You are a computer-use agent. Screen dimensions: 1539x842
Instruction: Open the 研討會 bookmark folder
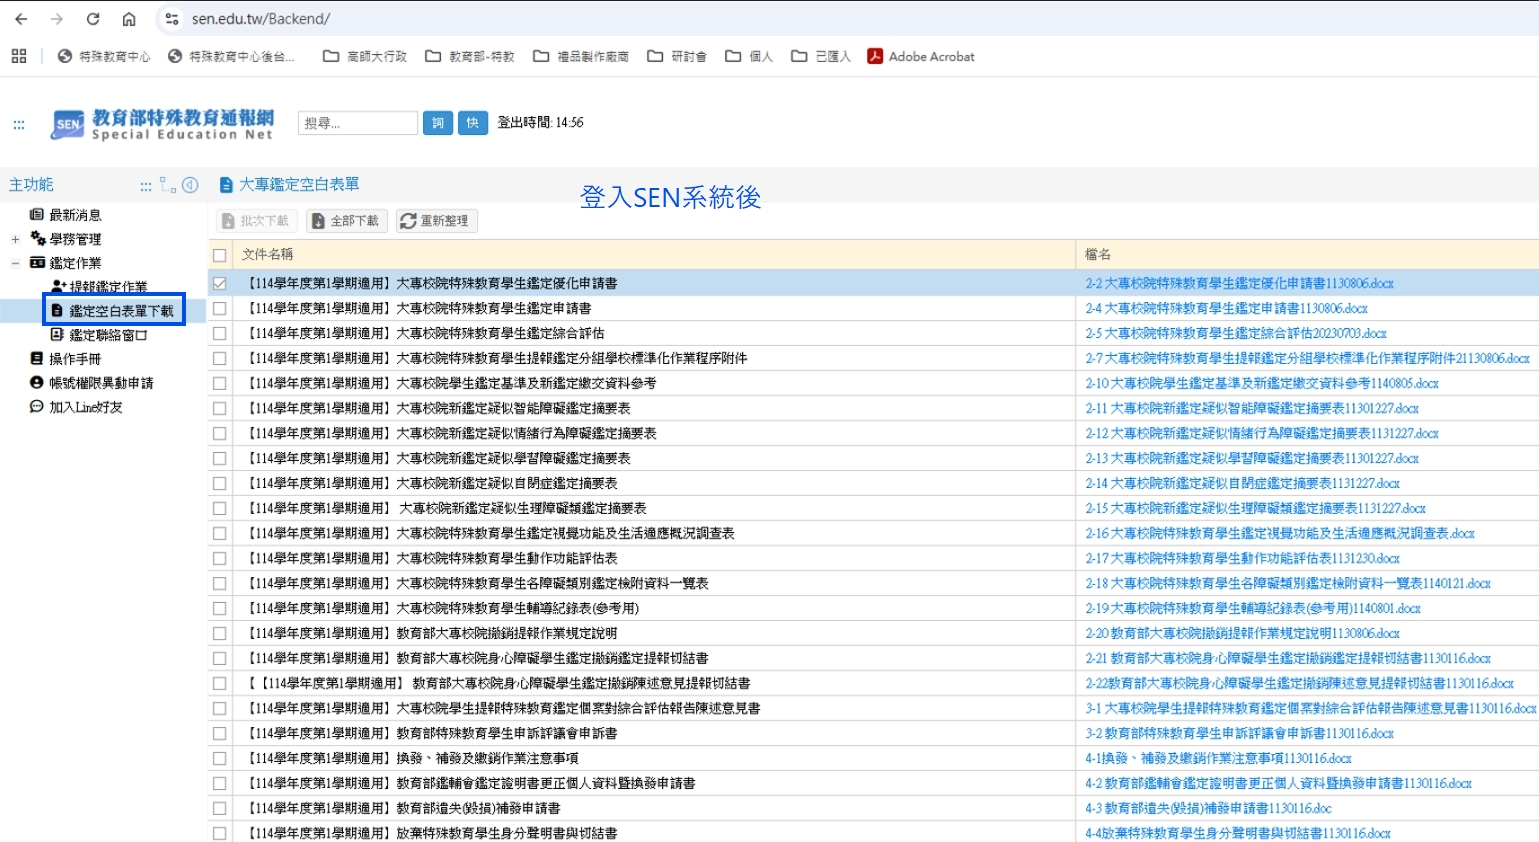tap(677, 57)
